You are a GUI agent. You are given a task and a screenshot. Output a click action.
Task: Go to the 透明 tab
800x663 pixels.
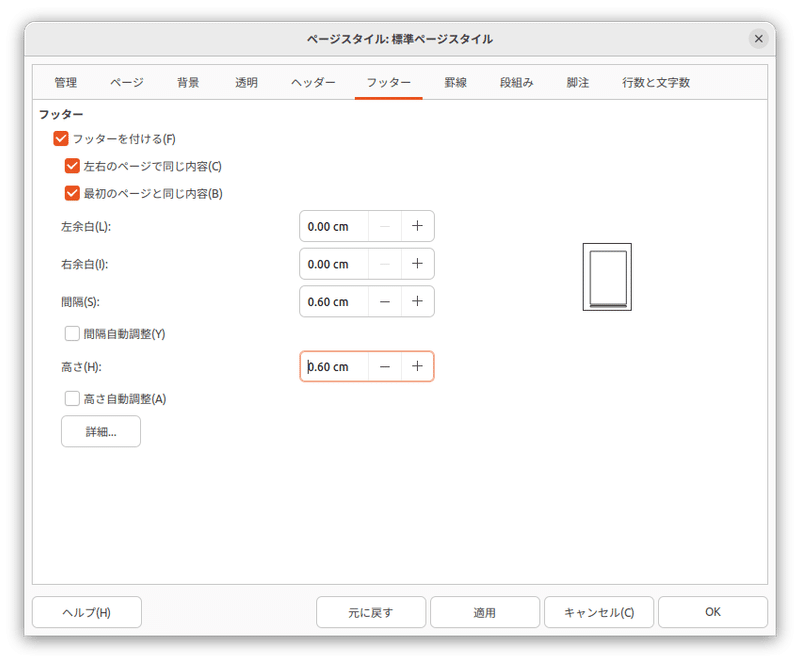click(x=246, y=83)
